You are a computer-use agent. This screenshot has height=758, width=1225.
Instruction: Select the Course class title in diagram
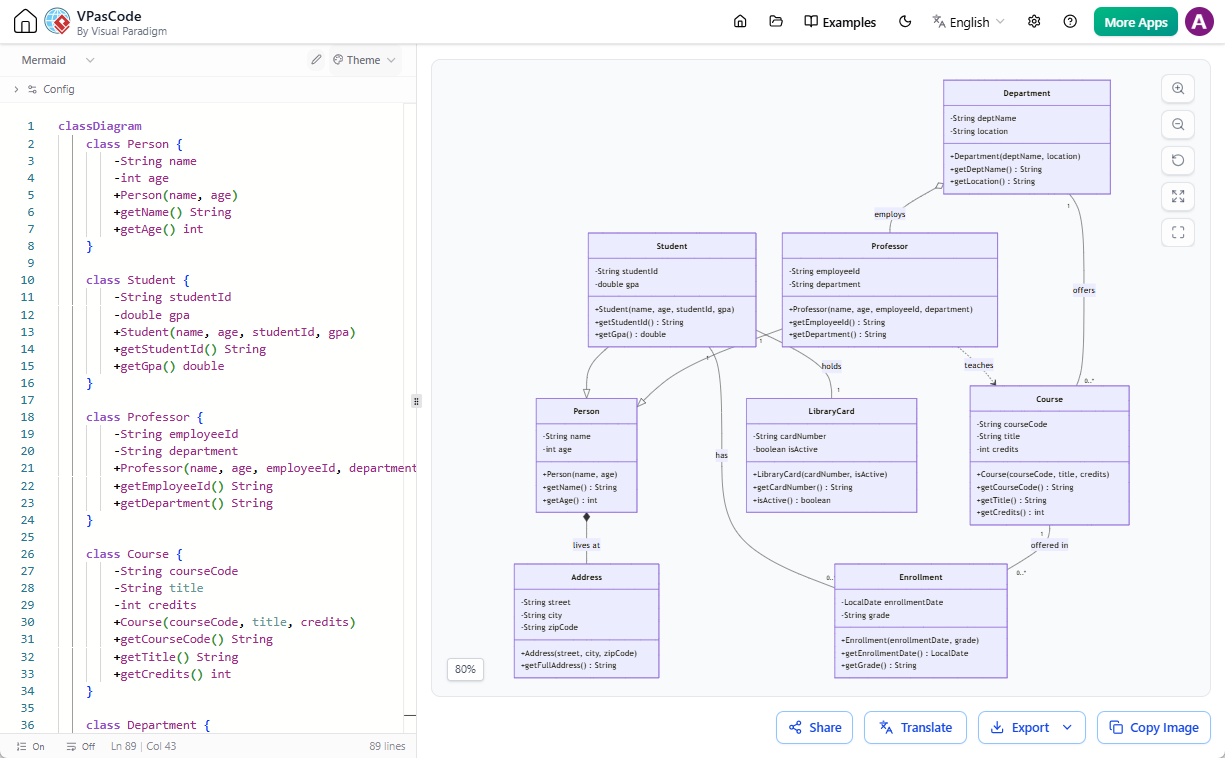click(1049, 399)
